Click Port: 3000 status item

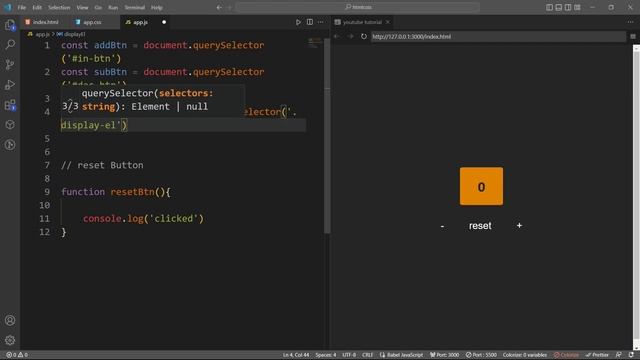click(444, 355)
